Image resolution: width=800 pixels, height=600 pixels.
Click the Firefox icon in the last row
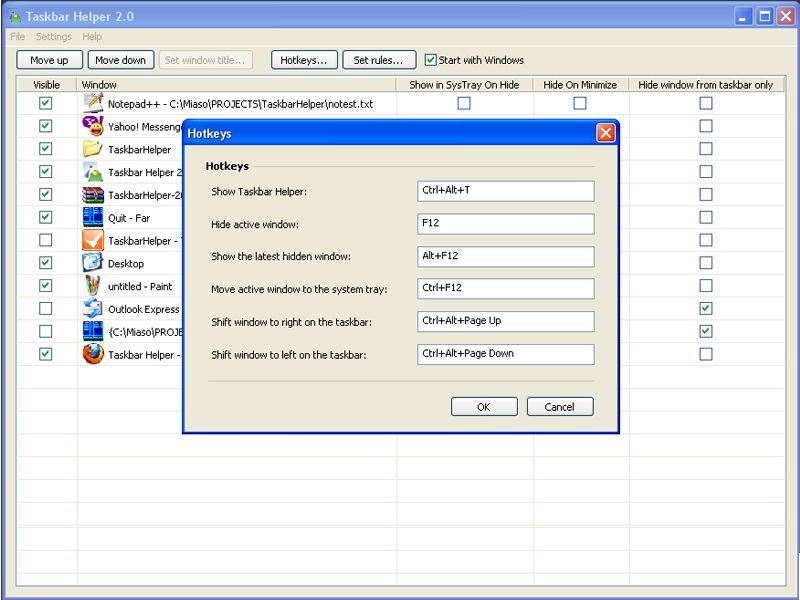93,354
